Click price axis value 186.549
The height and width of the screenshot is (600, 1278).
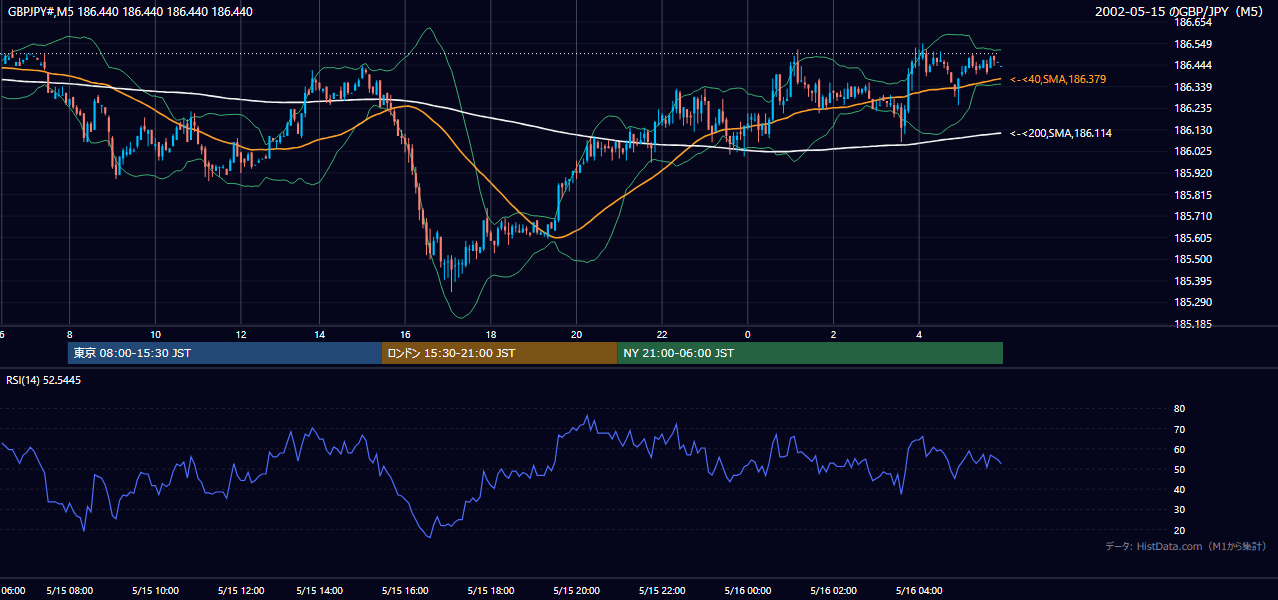[1192, 44]
